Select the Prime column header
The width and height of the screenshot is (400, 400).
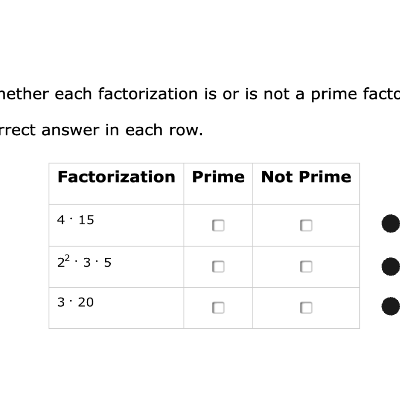[x=218, y=177]
